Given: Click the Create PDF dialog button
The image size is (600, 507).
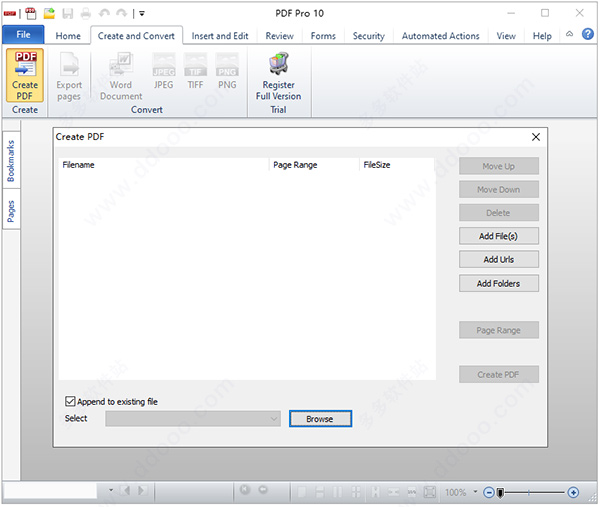Looking at the screenshot, I should coord(499,374).
